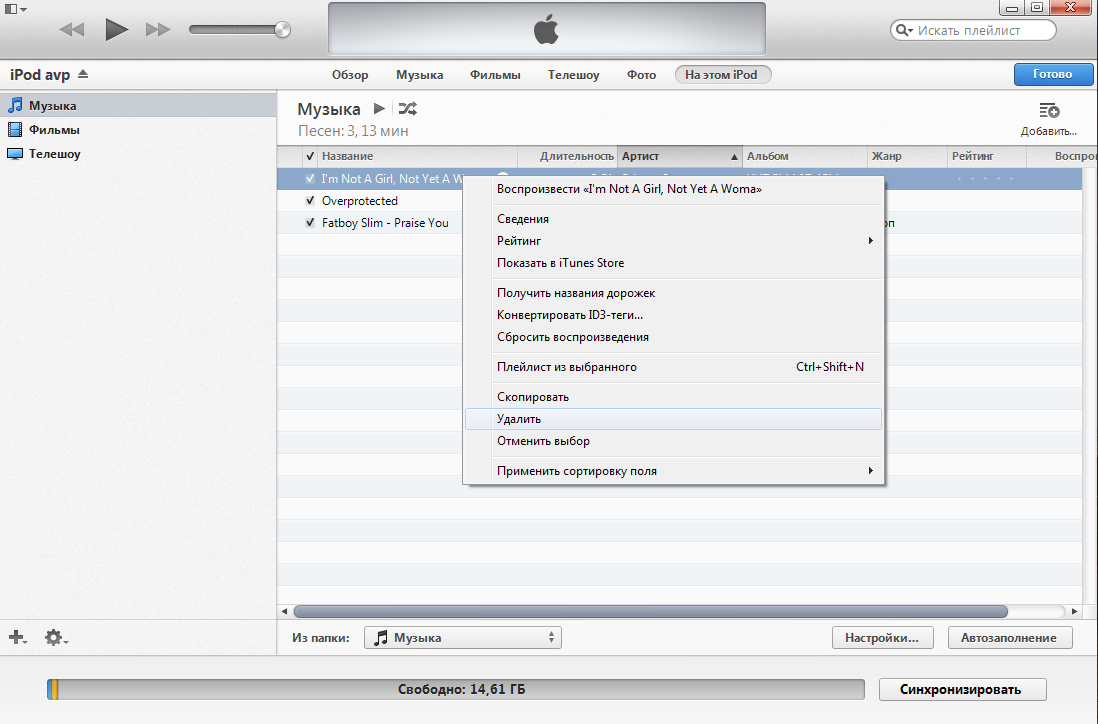Sort by the Рейтинг column header
This screenshot has width=1098, height=724.
click(x=986, y=156)
